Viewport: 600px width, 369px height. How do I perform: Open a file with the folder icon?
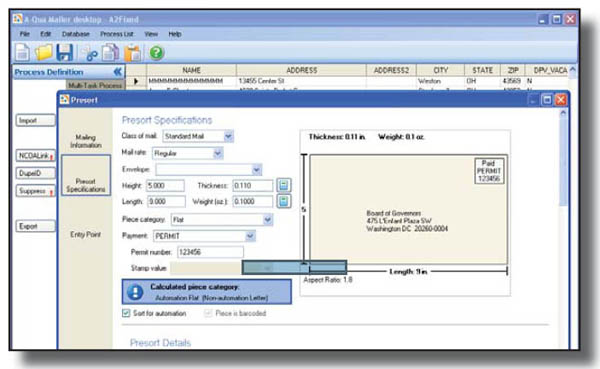(x=44, y=52)
